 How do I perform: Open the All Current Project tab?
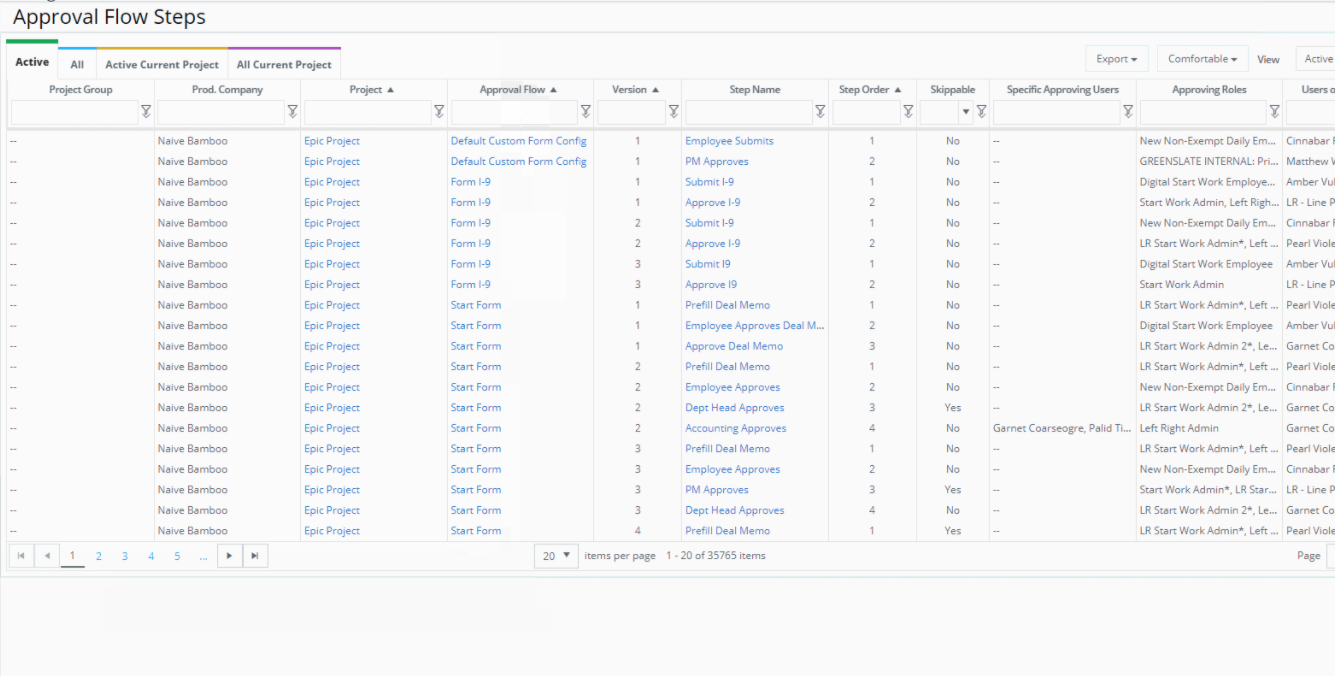tap(284, 65)
